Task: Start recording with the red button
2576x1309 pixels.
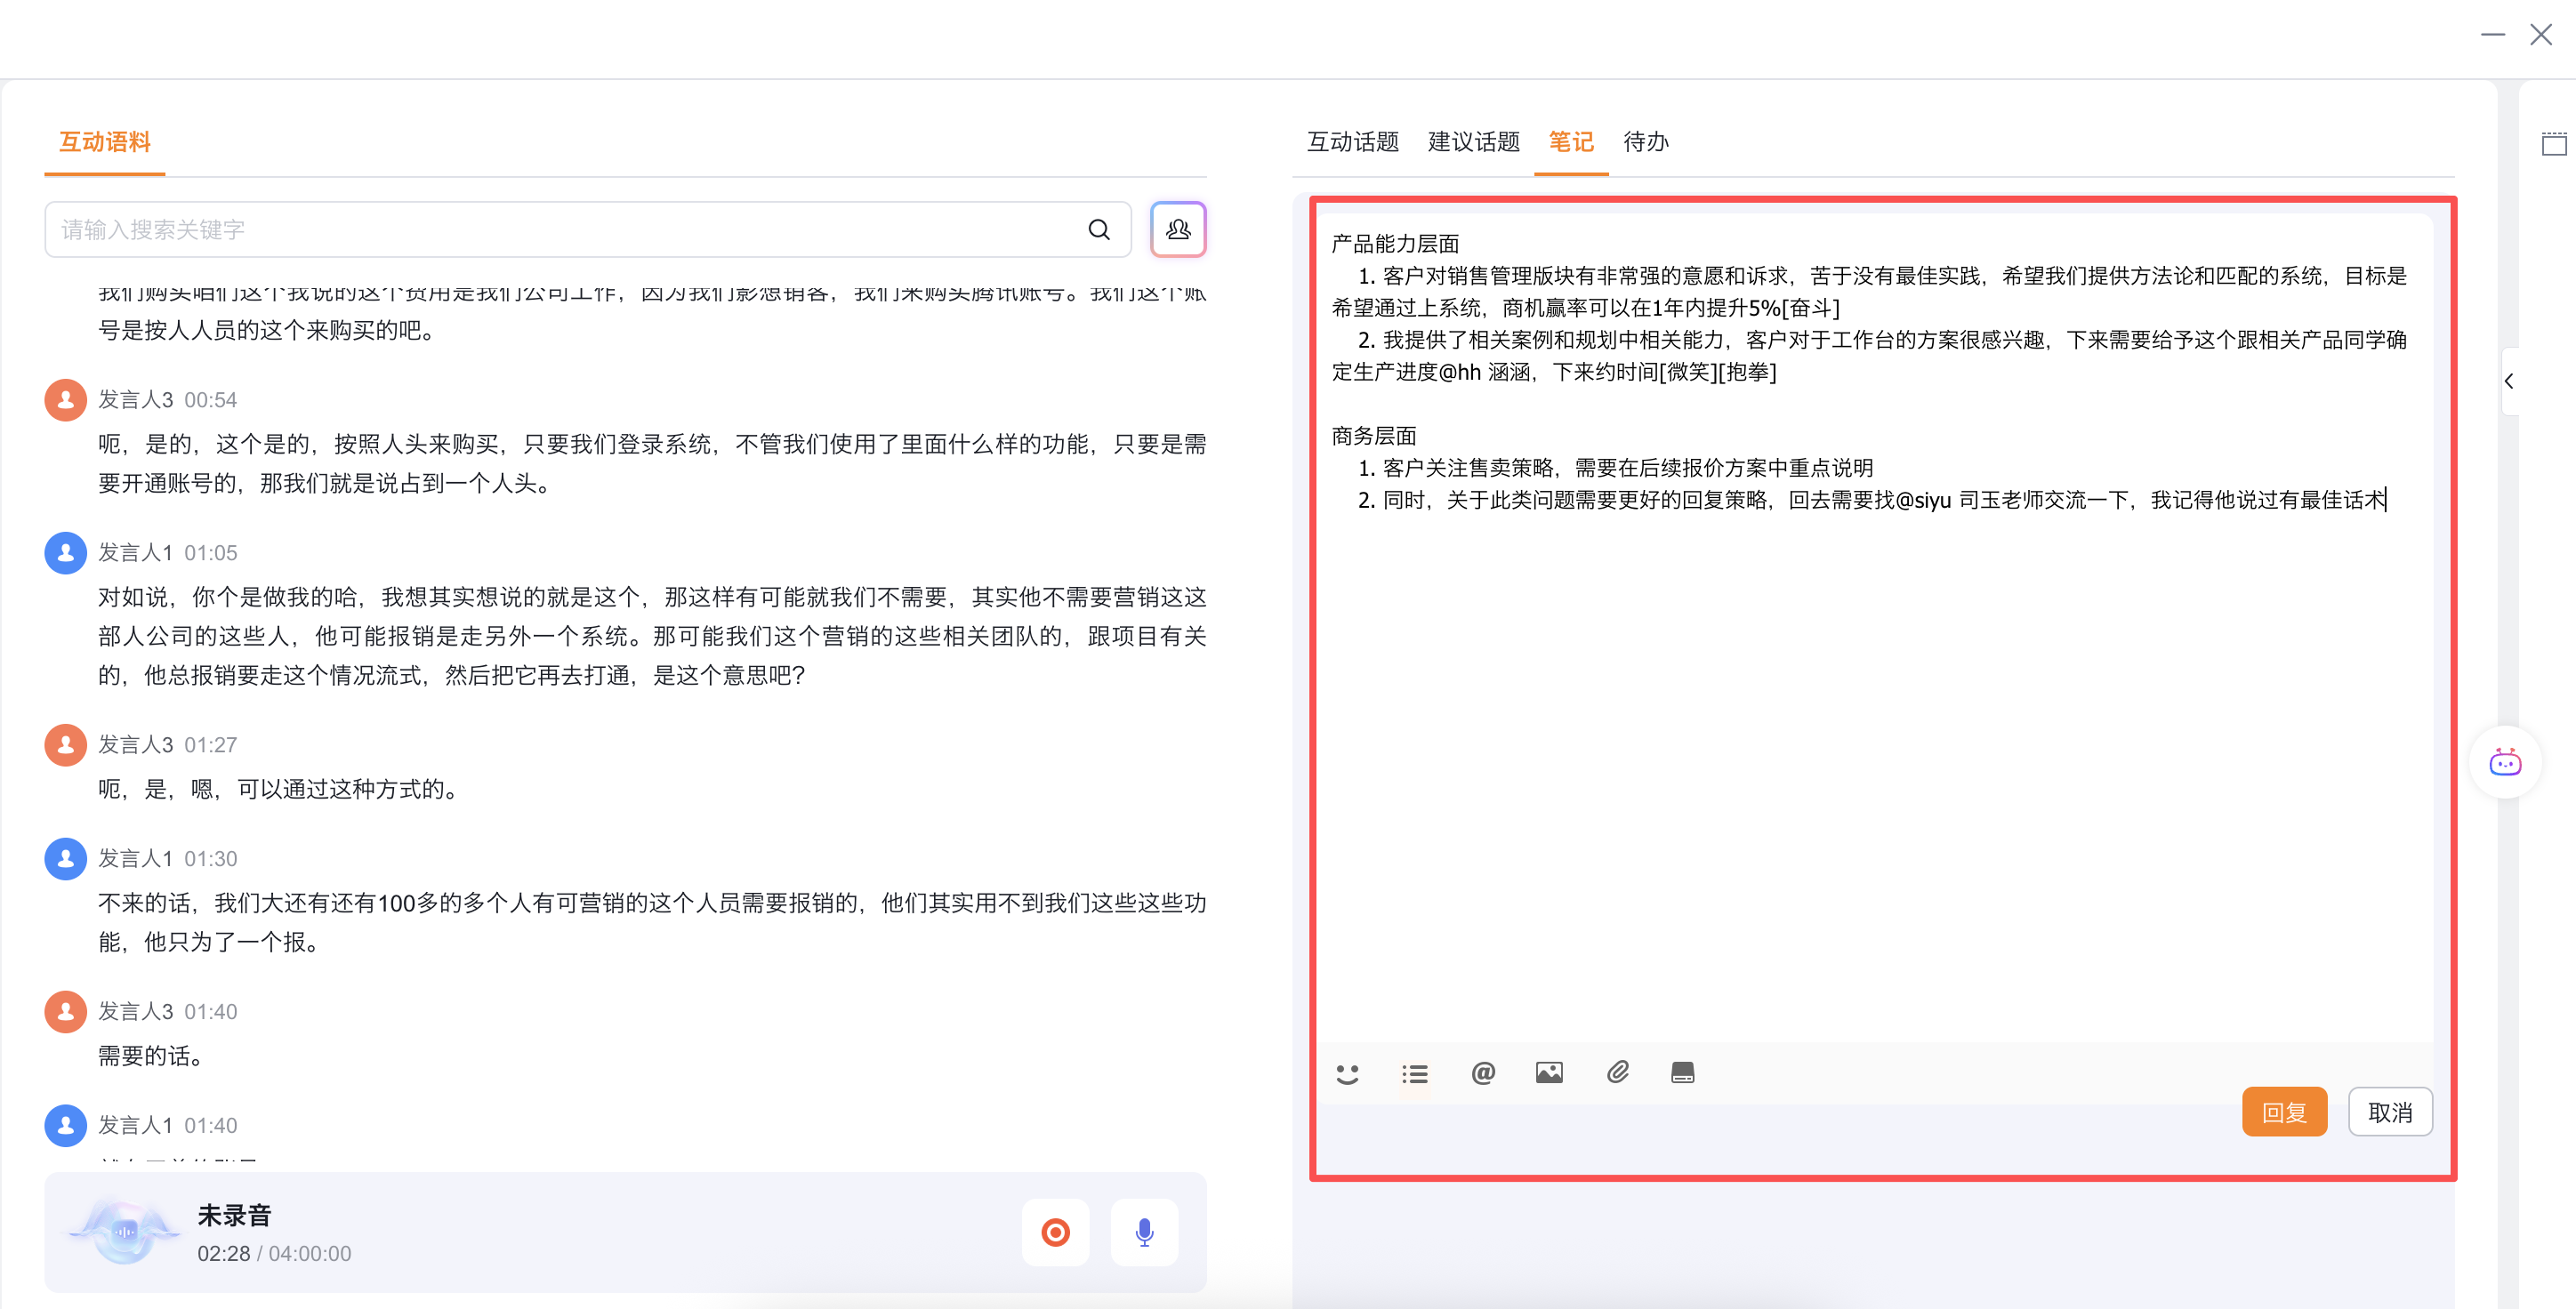Action: 1055,1232
